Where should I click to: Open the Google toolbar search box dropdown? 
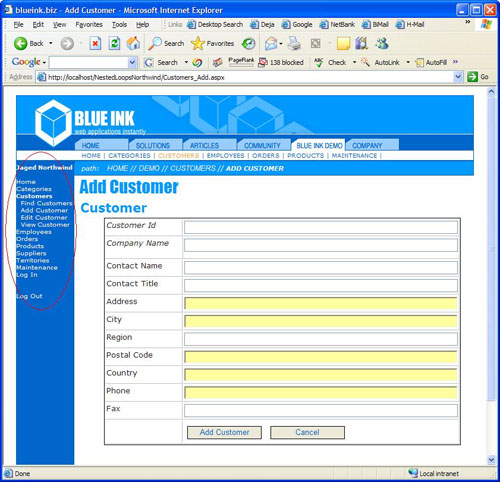coord(132,62)
